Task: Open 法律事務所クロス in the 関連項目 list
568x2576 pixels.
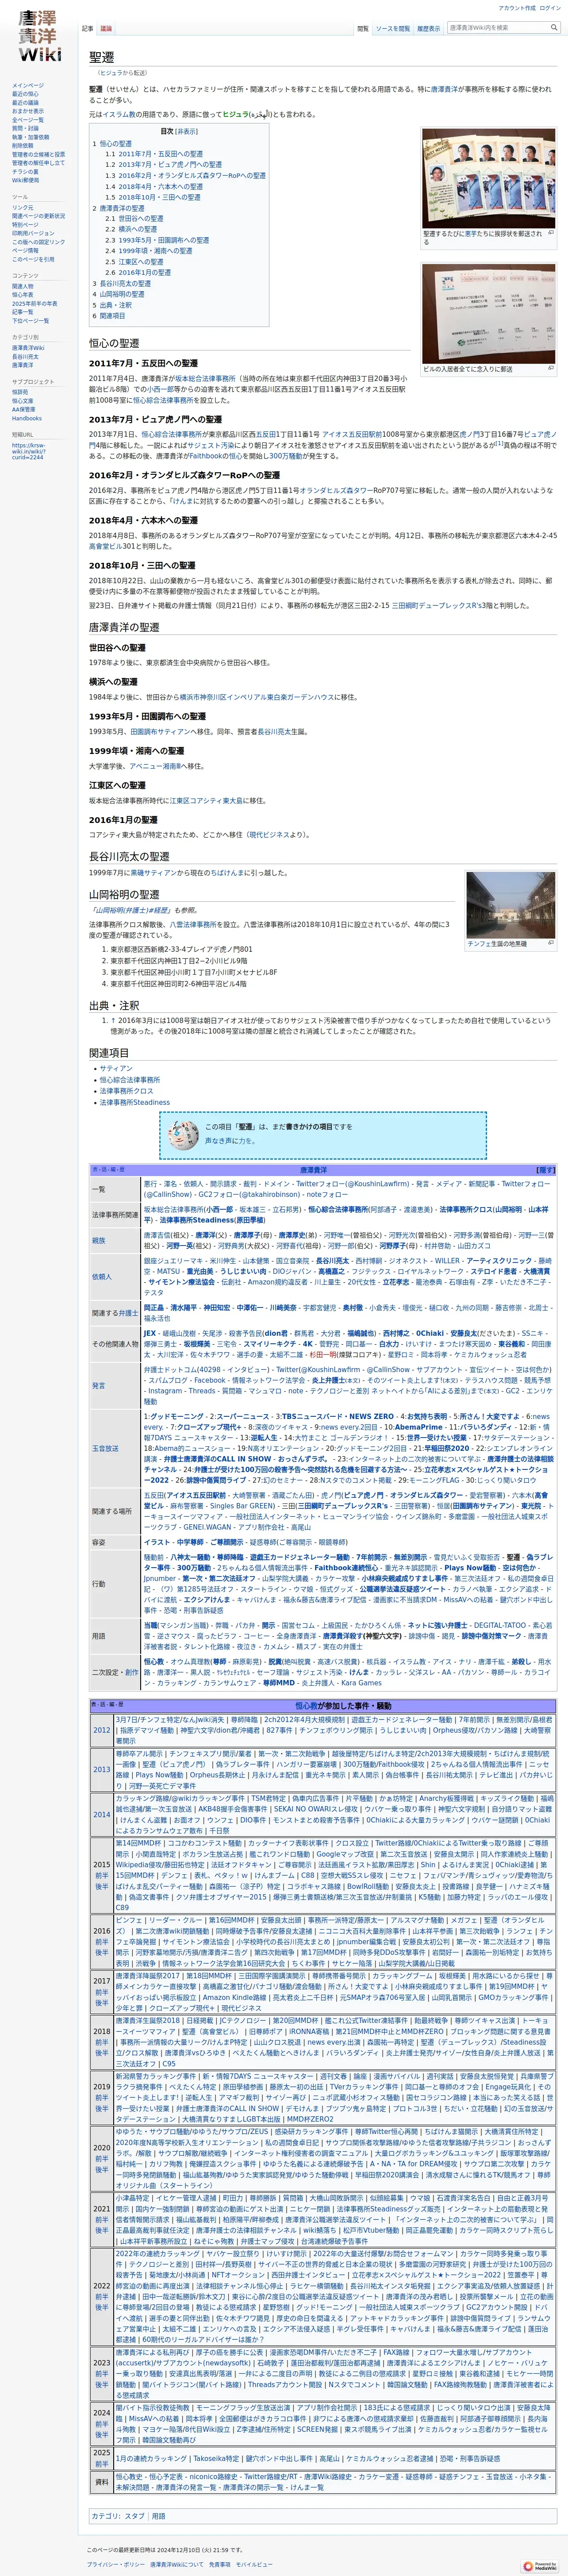Action: coord(126,1091)
